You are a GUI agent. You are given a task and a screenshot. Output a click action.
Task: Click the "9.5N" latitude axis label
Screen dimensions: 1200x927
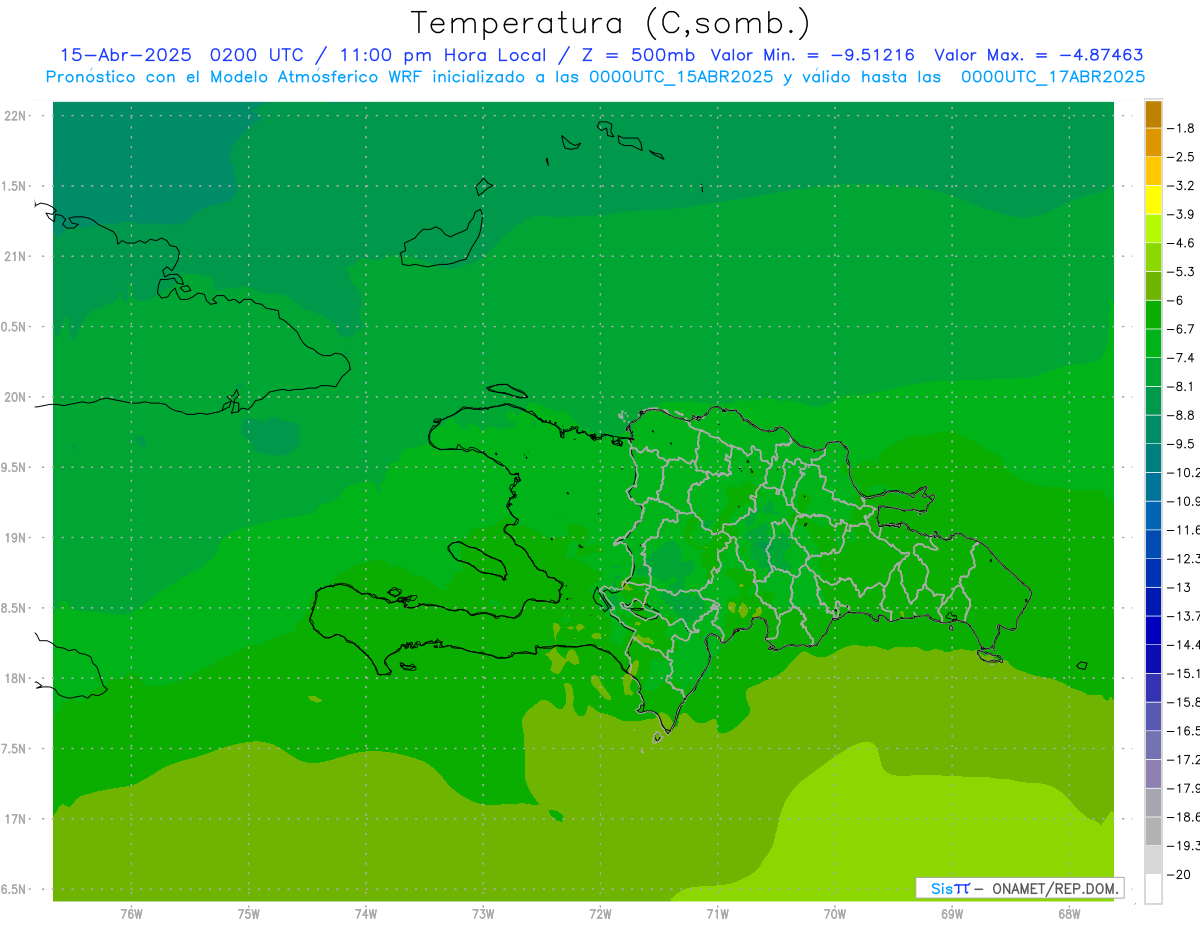13,468
